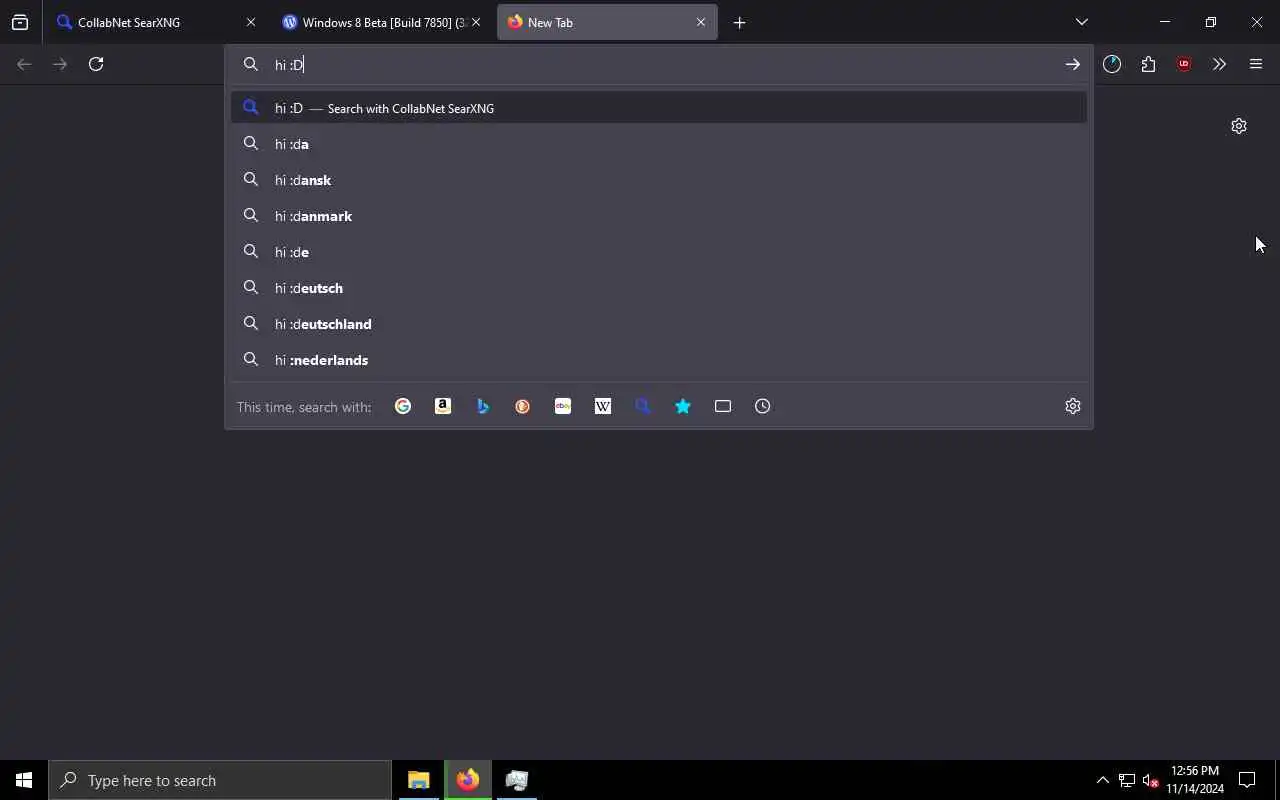1280x800 pixels.
Task: Search this time with Amazon
Action: [443, 406]
